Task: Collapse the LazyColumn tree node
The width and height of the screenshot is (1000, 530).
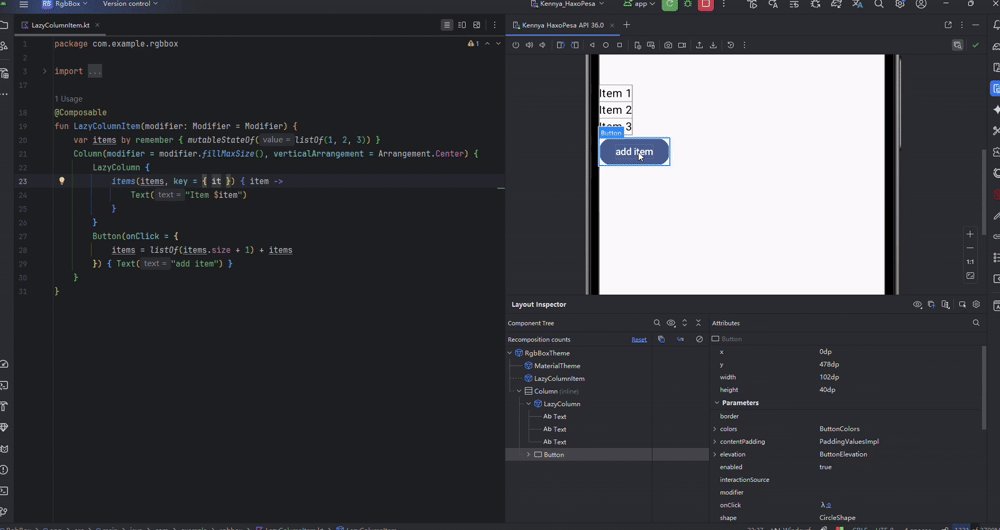Action: (529, 404)
